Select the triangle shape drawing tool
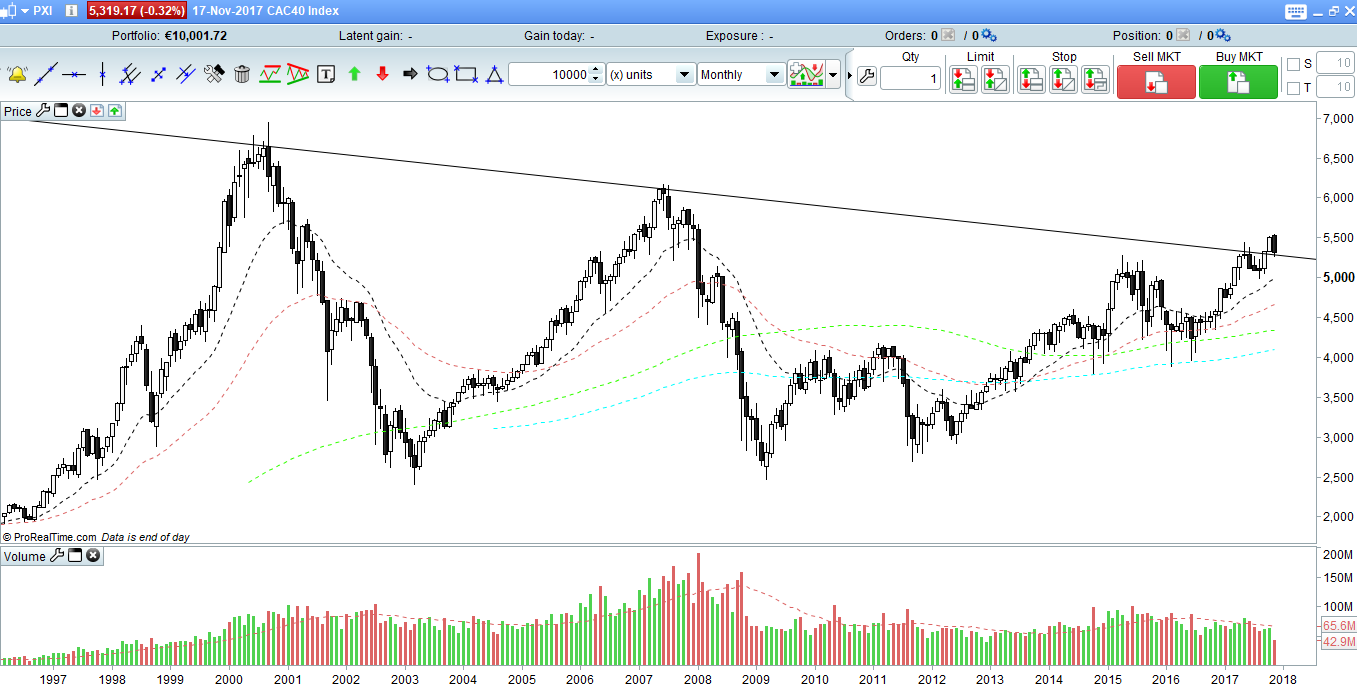This screenshot has height=688, width=1357. [493, 74]
